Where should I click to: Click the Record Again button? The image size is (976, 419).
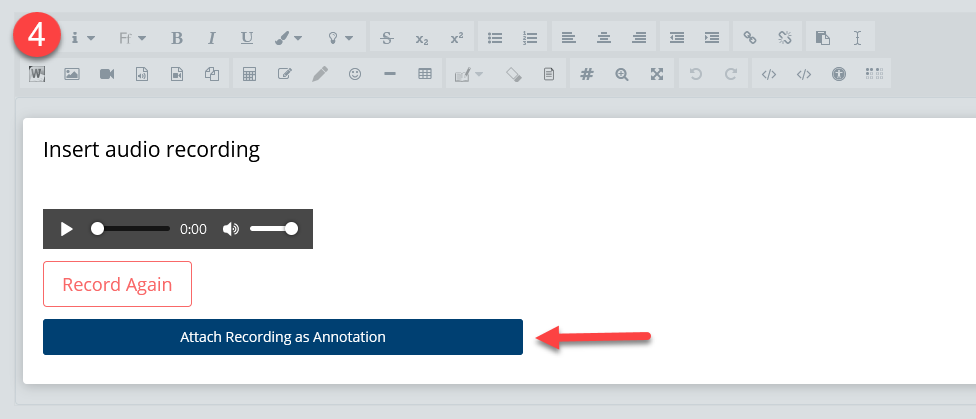coord(117,284)
